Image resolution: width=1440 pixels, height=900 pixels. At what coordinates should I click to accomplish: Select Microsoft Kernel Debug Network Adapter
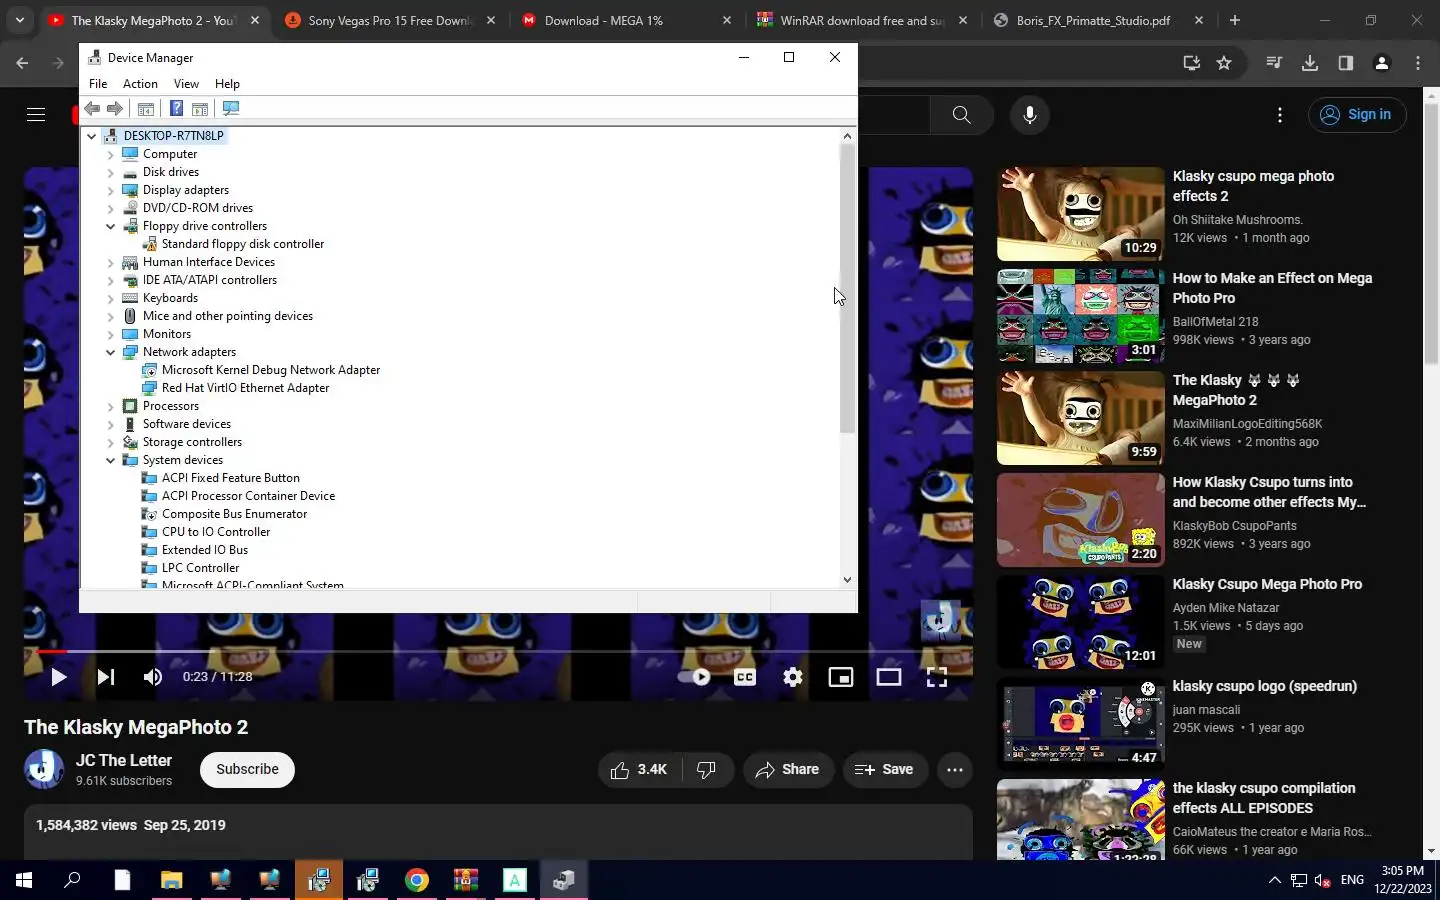coord(271,370)
